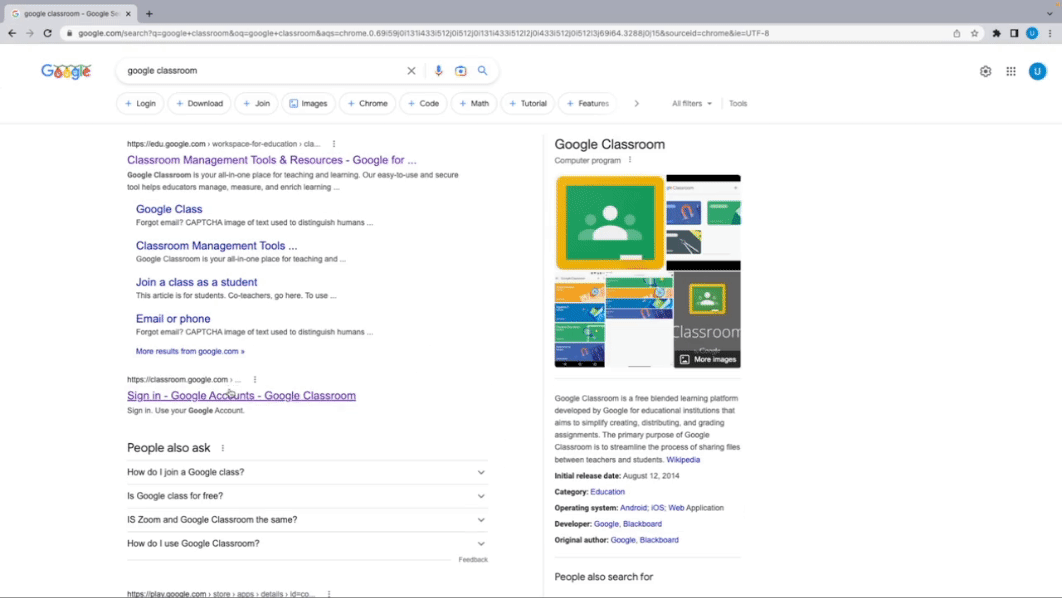
Task: Expand Is Google class for free?
Action: click(x=307, y=496)
